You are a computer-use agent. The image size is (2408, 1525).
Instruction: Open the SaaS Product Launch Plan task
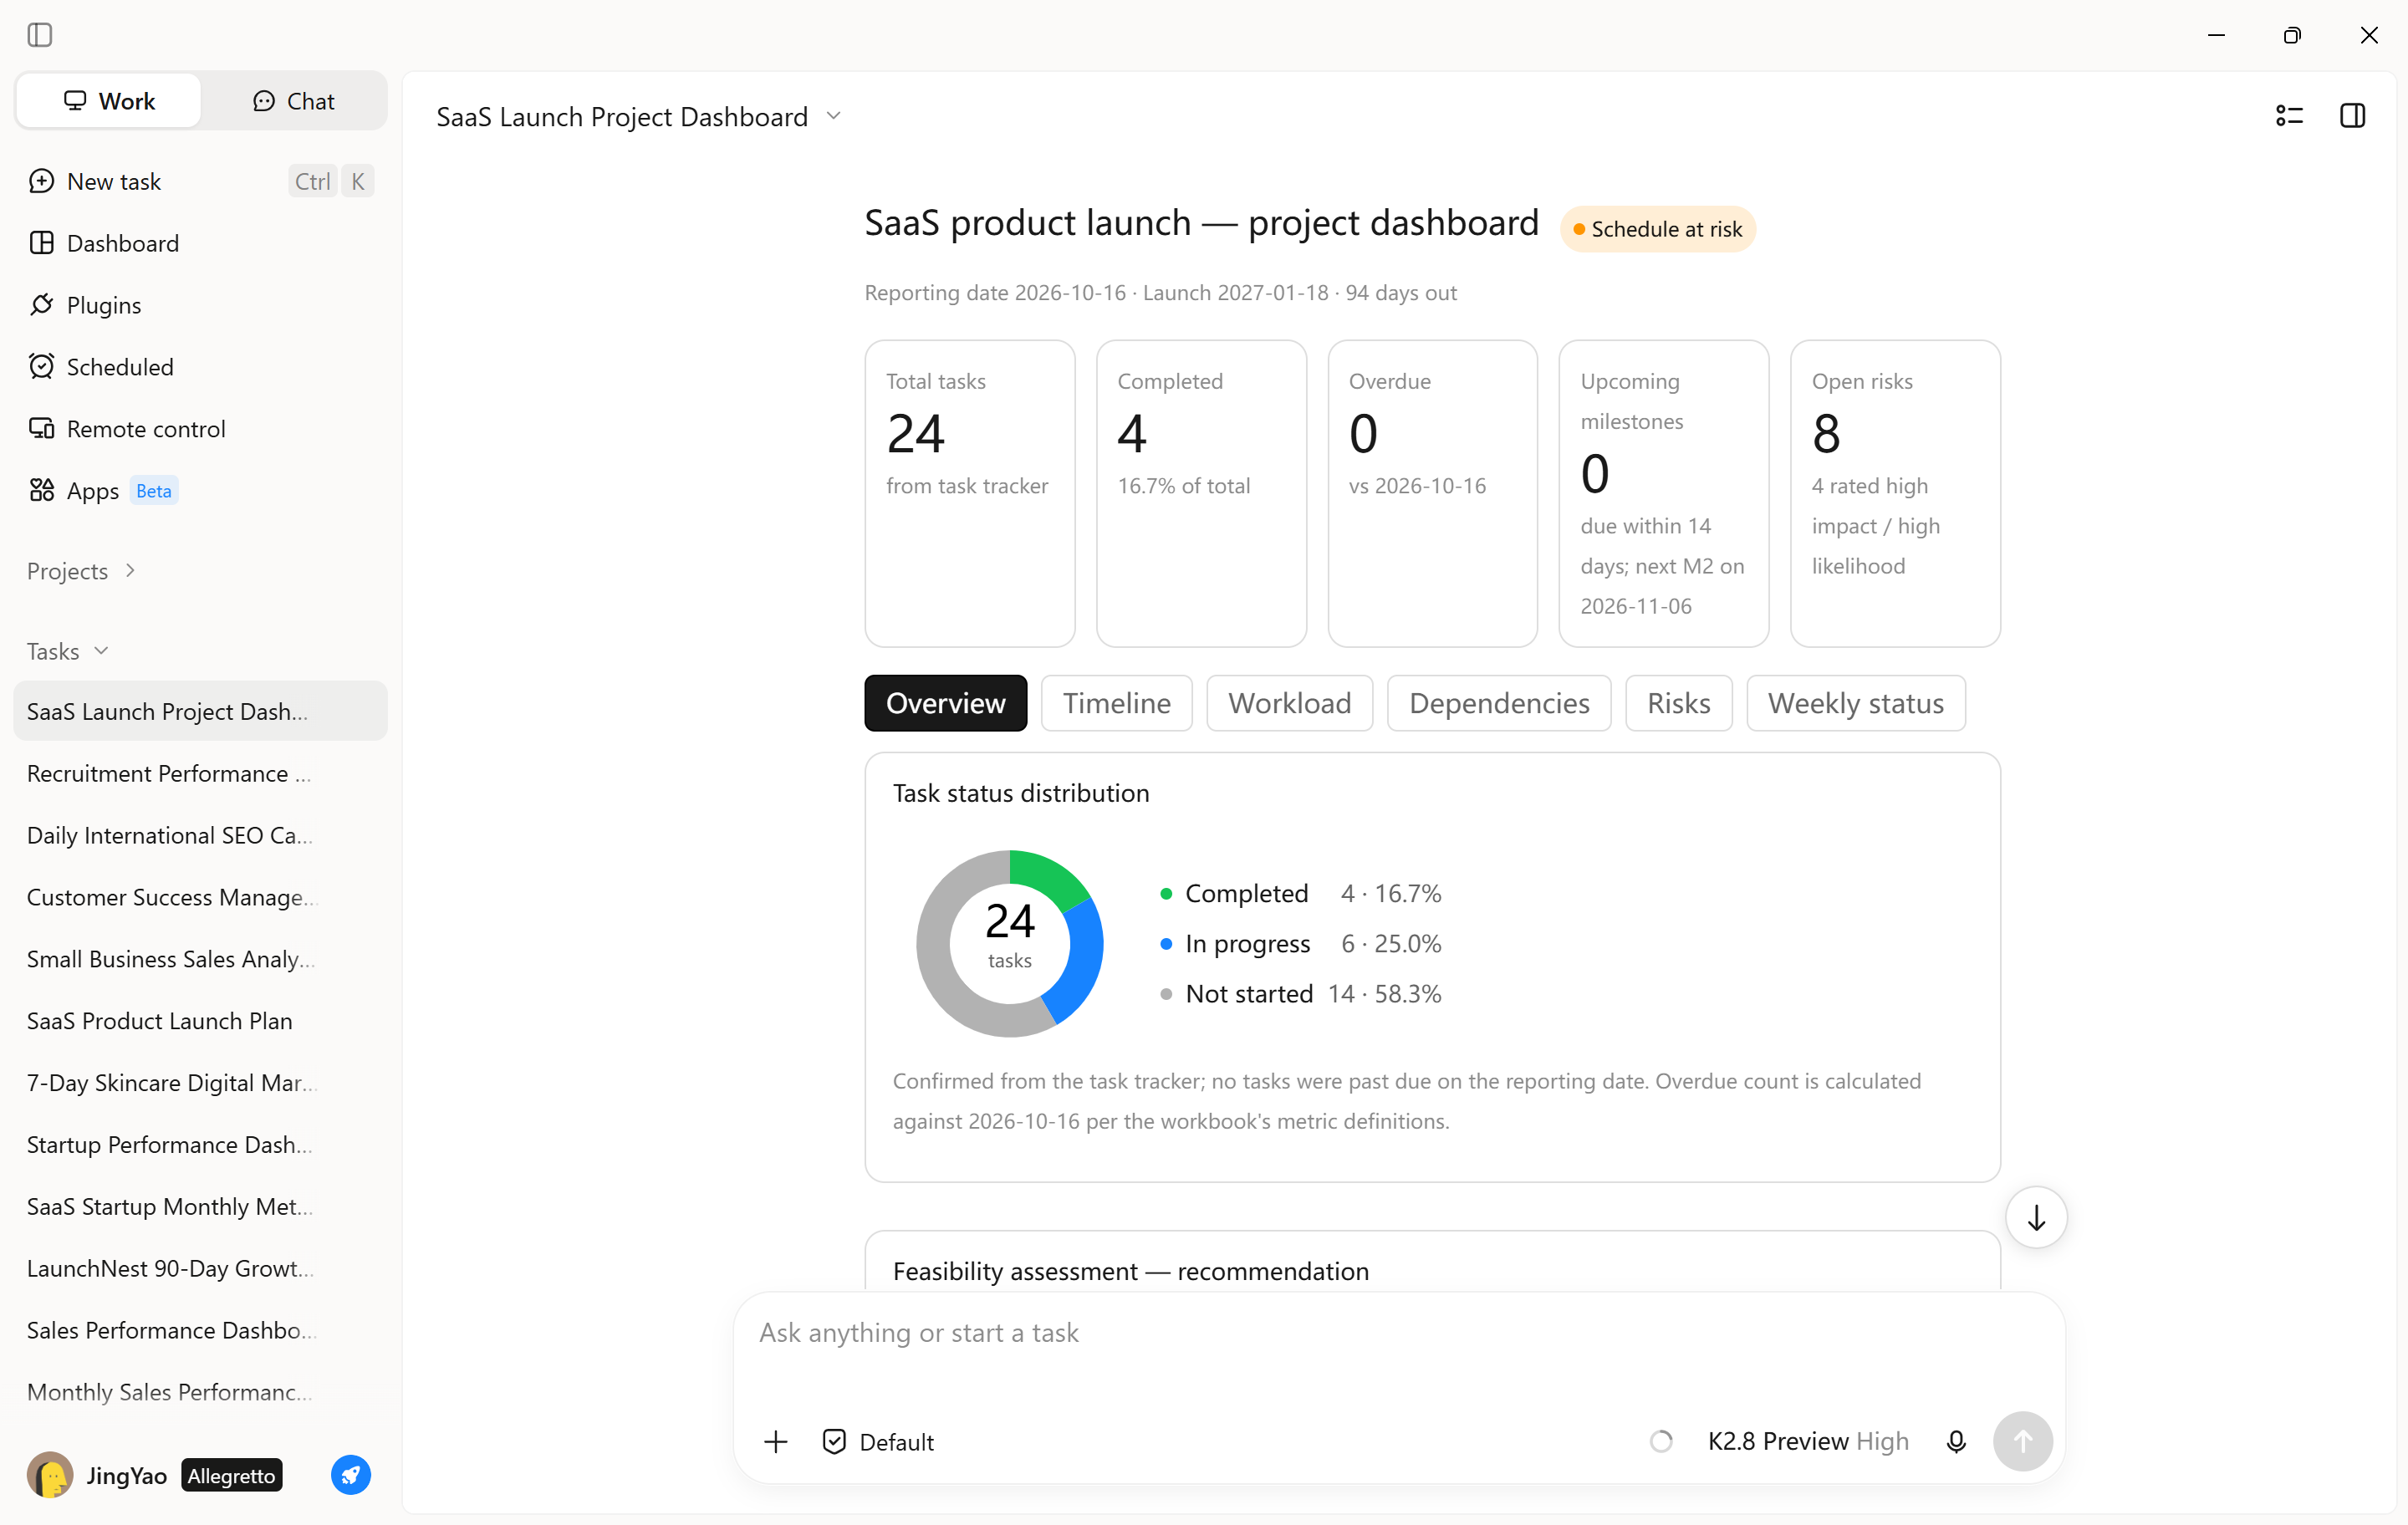[x=200, y=1021]
